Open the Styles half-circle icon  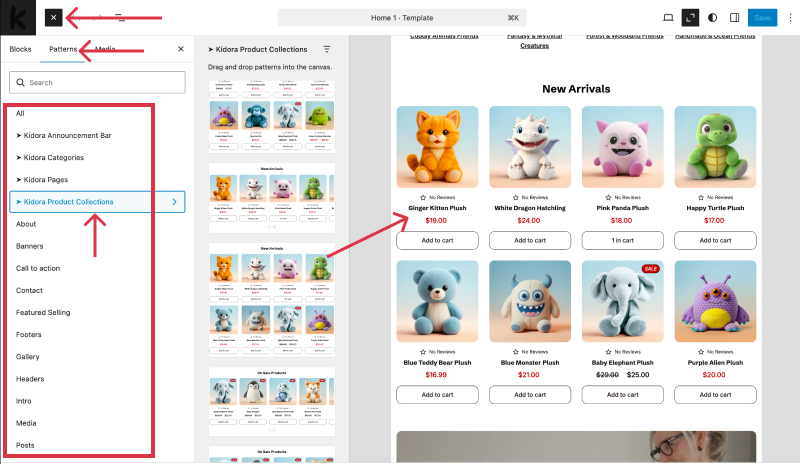[x=712, y=17]
